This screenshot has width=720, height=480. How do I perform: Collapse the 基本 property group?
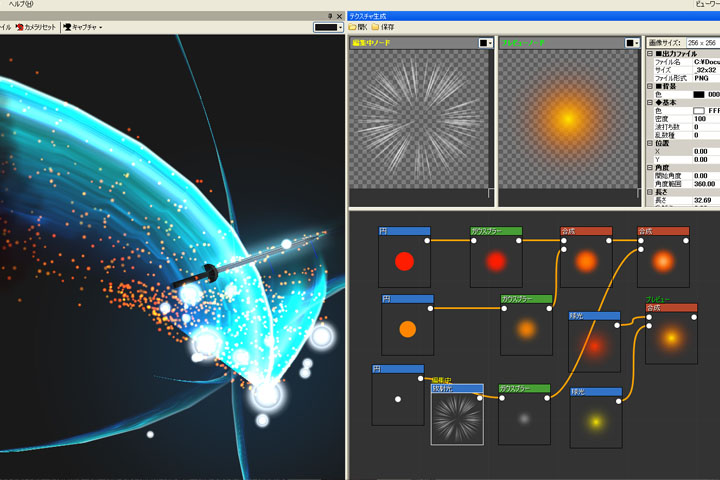coord(650,102)
